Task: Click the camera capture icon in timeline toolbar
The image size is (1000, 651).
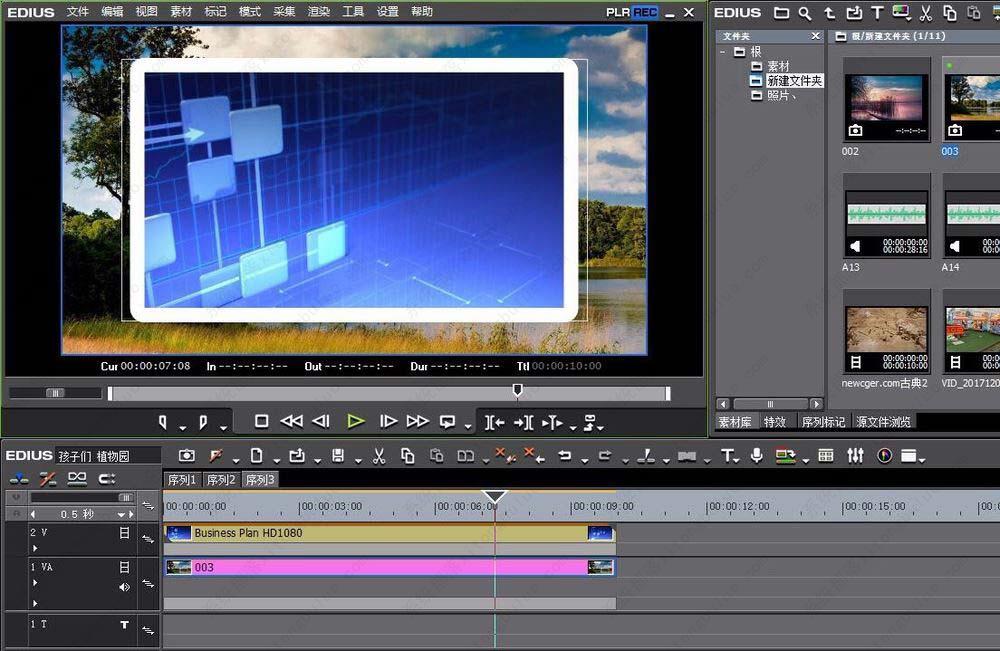Action: [187, 455]
